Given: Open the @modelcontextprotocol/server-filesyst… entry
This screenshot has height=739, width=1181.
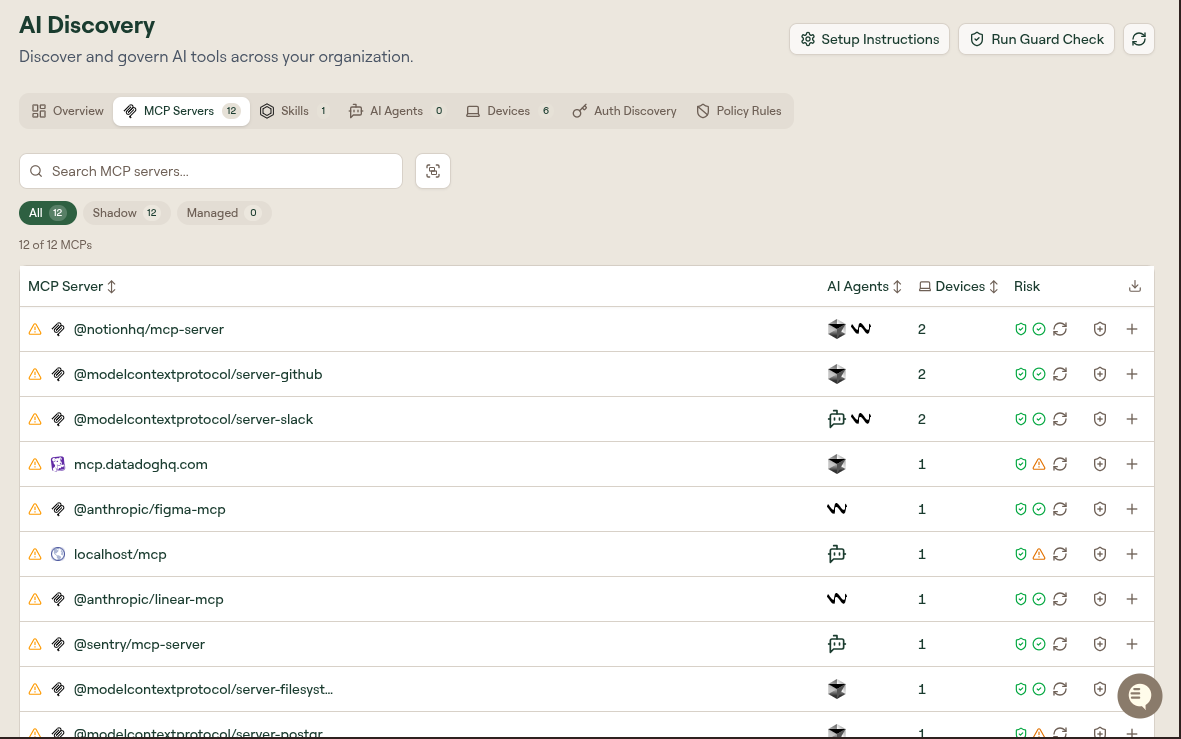Looking at the screenshot, I should tap(203, 689).
